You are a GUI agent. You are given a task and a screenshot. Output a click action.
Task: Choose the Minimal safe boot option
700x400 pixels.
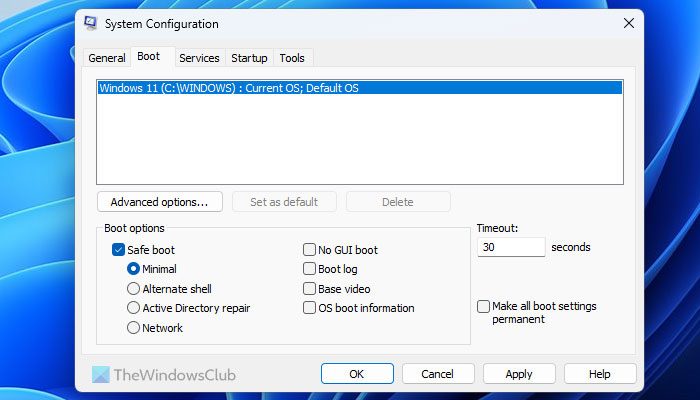click(133, 269)
